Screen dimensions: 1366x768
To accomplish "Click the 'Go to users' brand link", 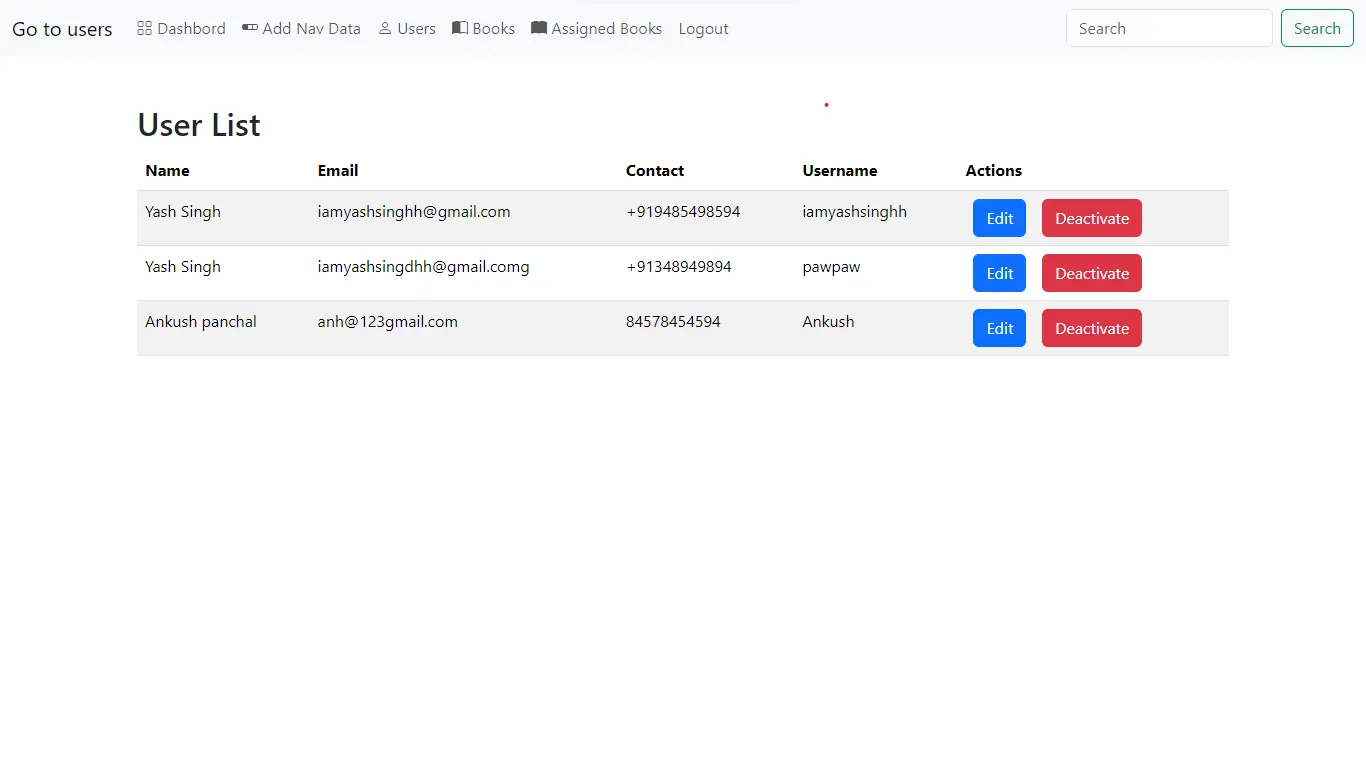I will coord(62,29).
